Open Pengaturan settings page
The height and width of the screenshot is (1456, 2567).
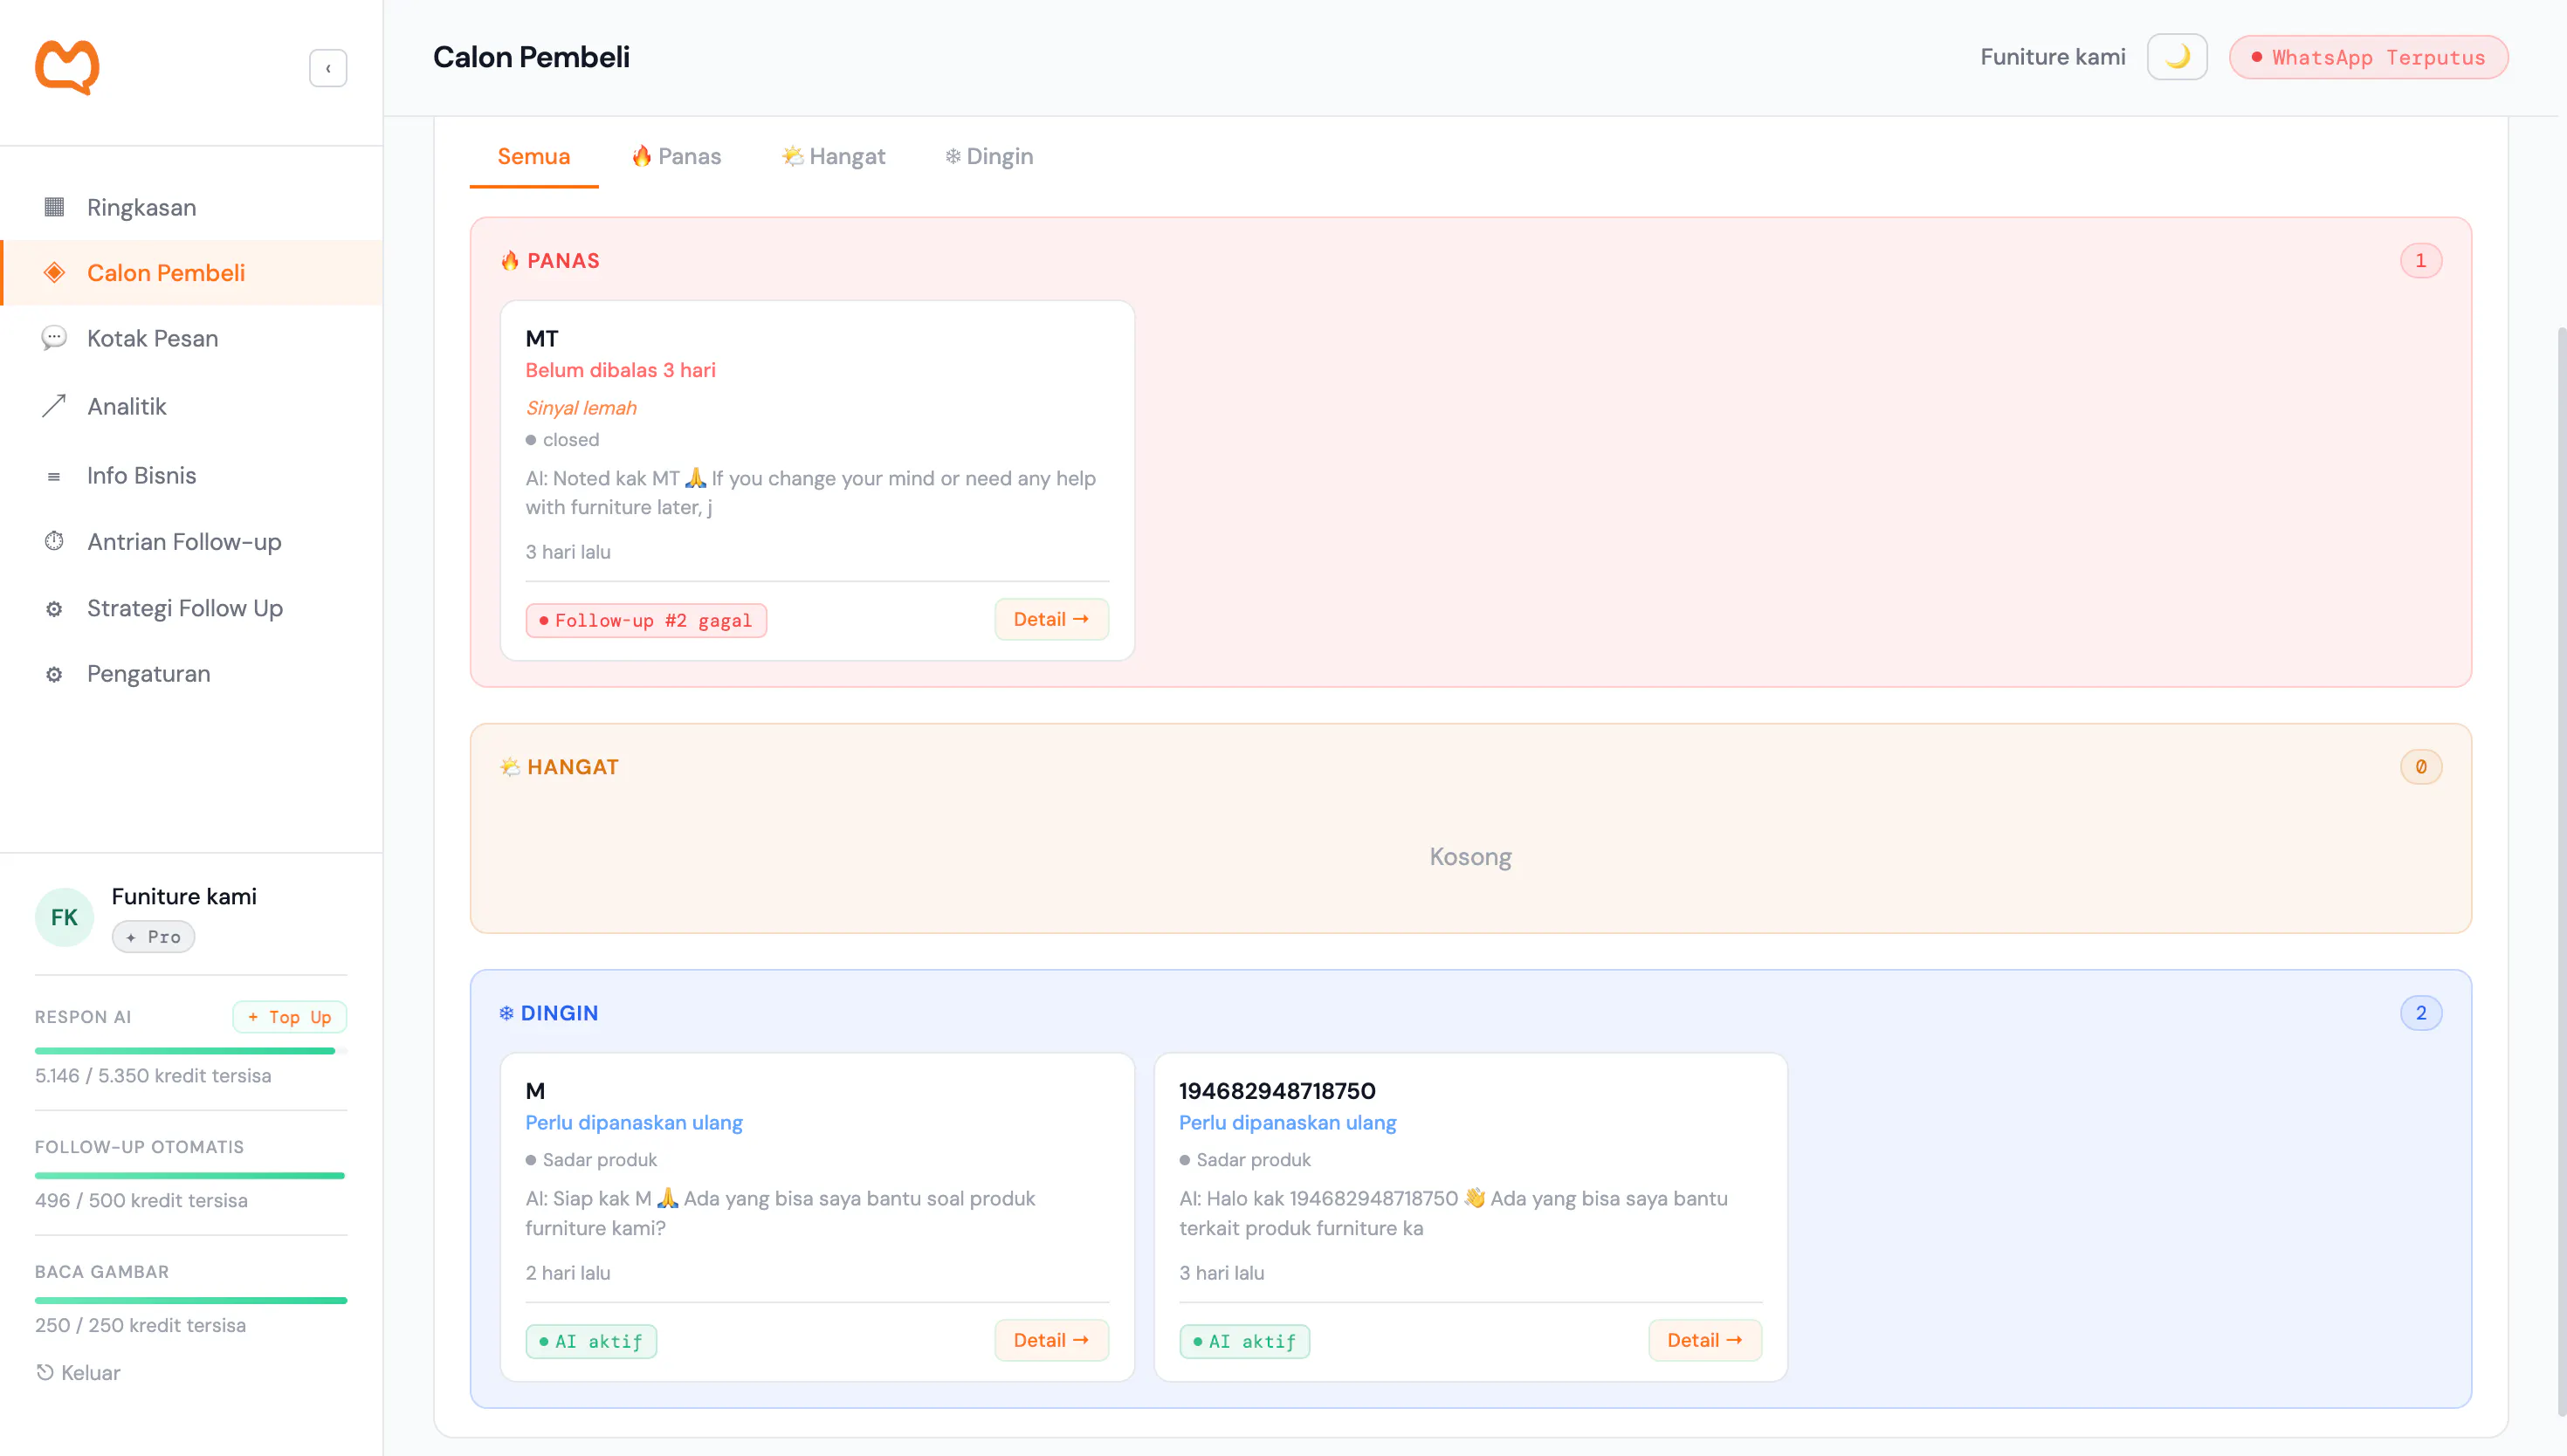click(x=192, y=674)
